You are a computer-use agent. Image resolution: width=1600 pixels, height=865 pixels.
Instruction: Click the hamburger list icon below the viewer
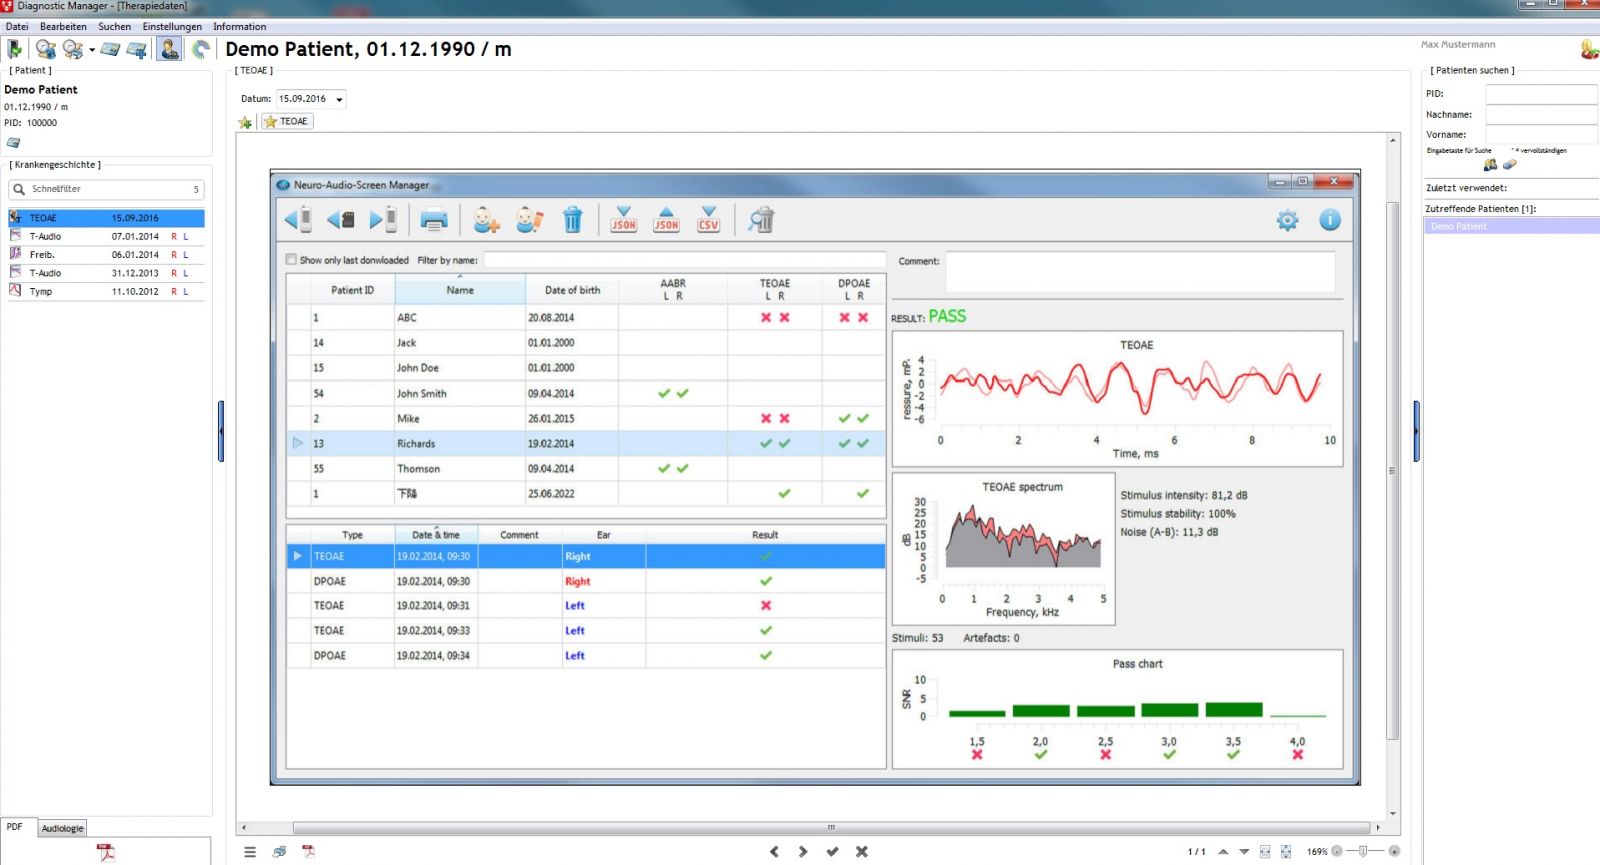(x=250, y=852)
